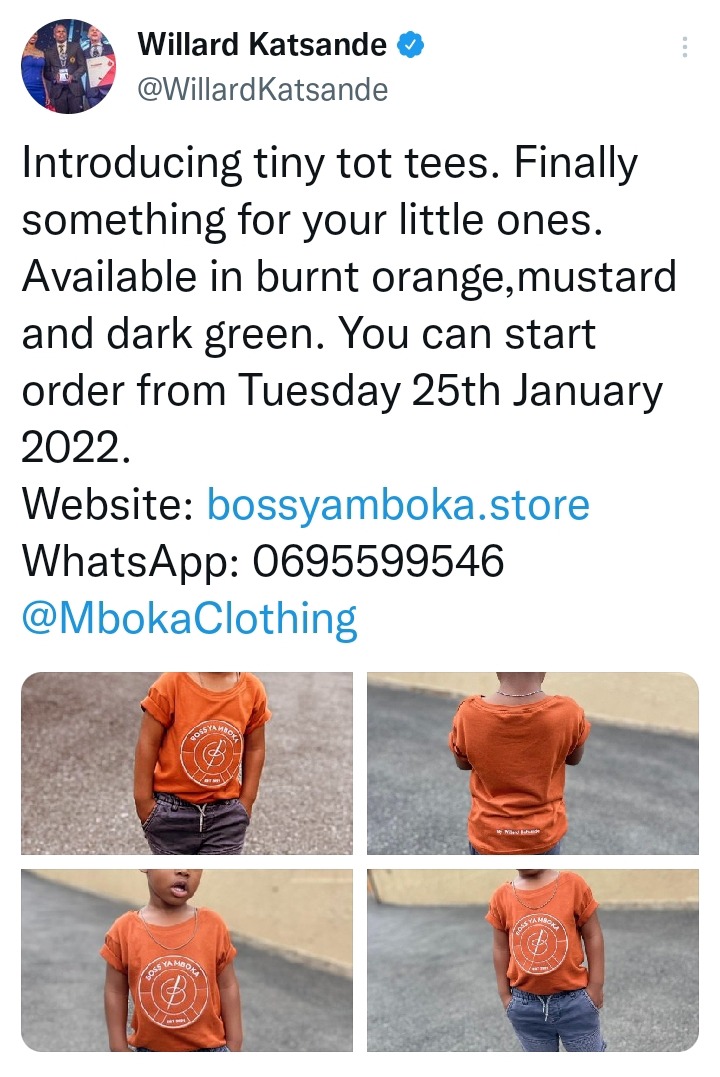Screen dimensions: 720x1077
Task: View the top-left orange tee front photo
Action: click(x=187, y=763)
